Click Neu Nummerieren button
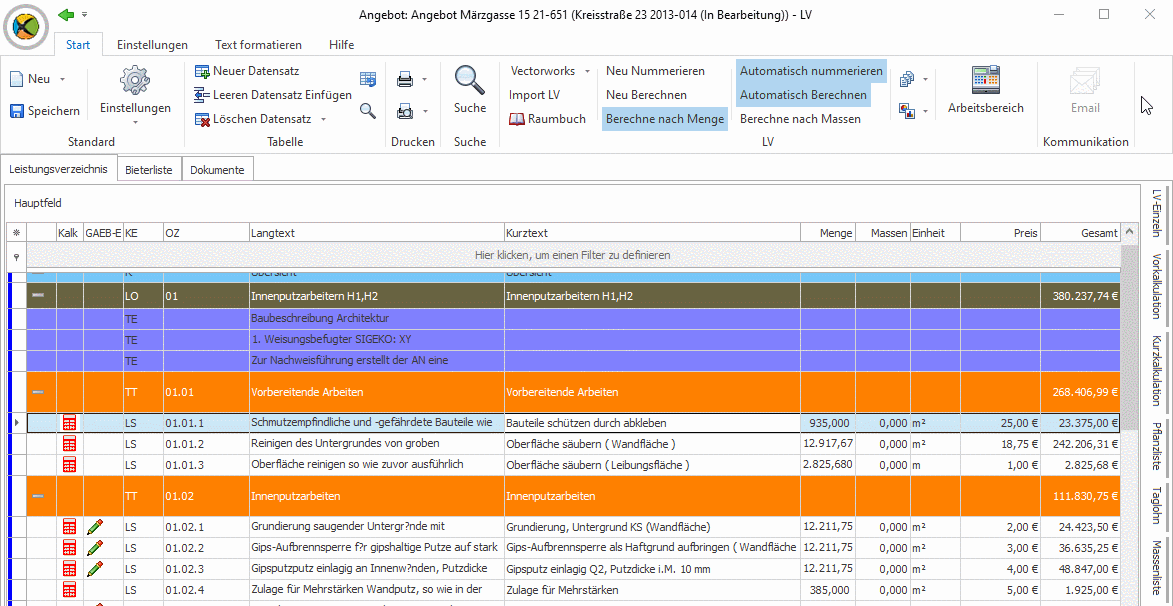Screen dimensions: 1173x606 pos(655,71)
